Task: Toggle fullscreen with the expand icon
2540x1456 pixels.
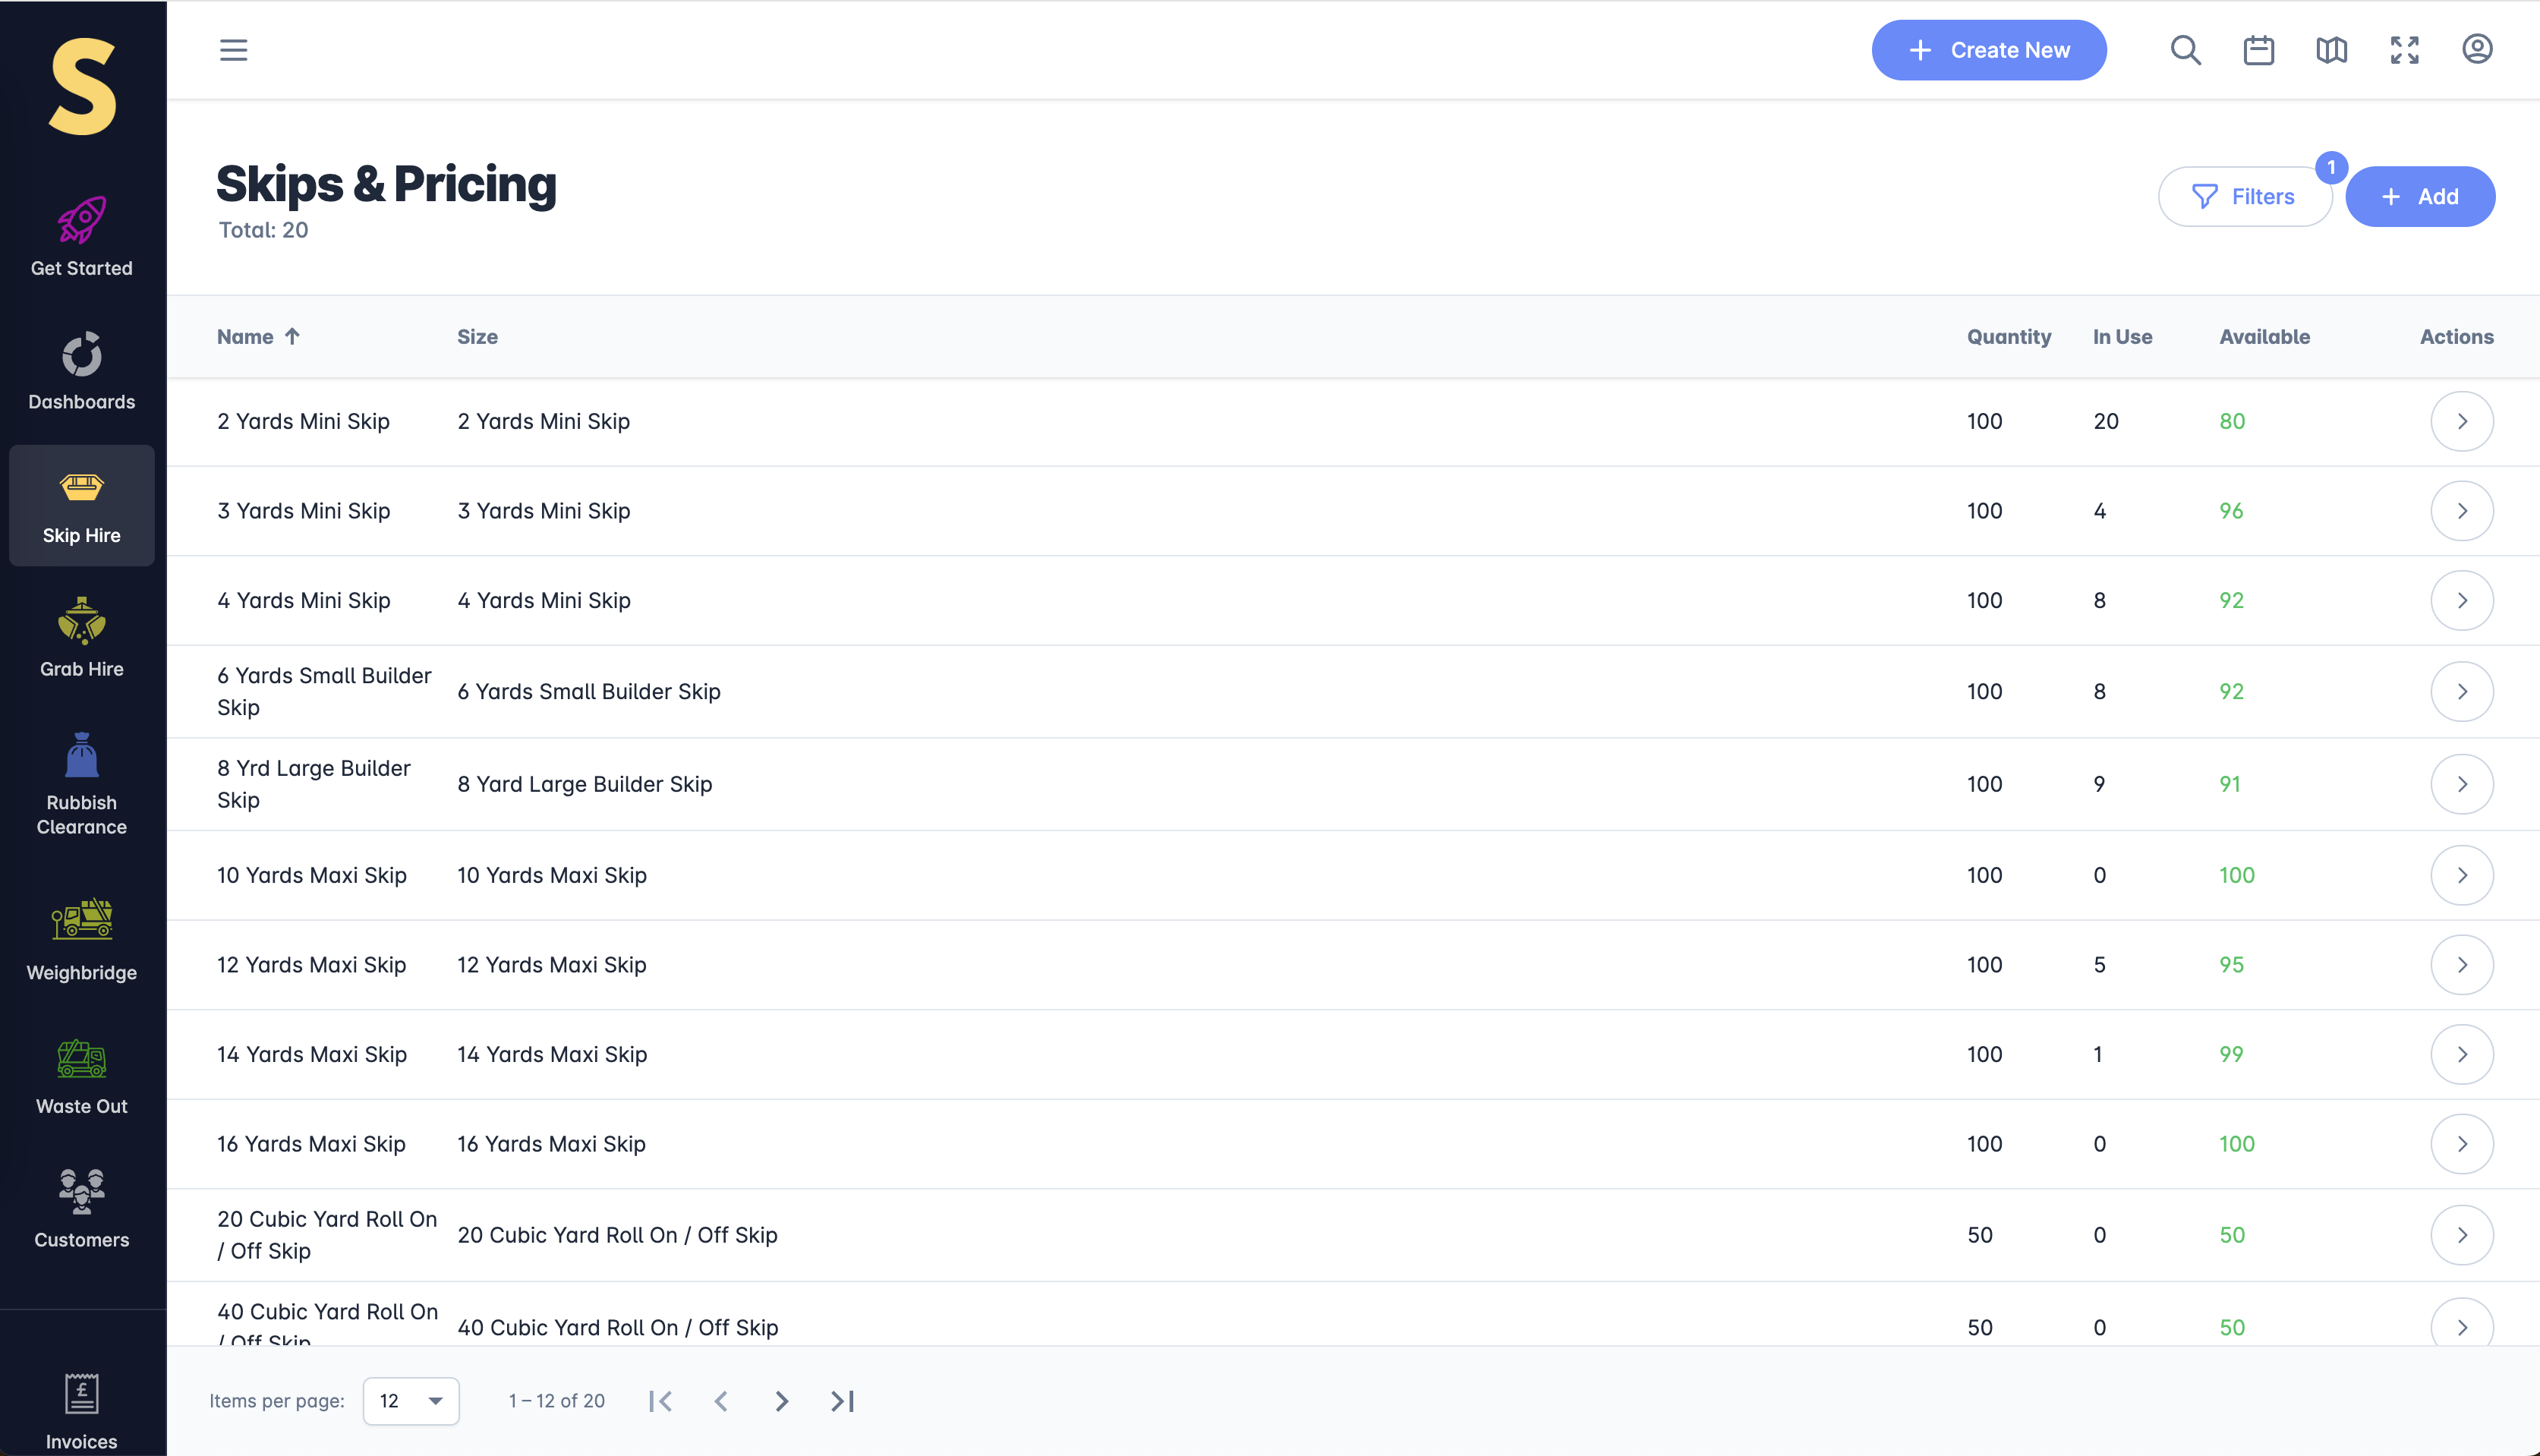Action: pos(2404,50)
